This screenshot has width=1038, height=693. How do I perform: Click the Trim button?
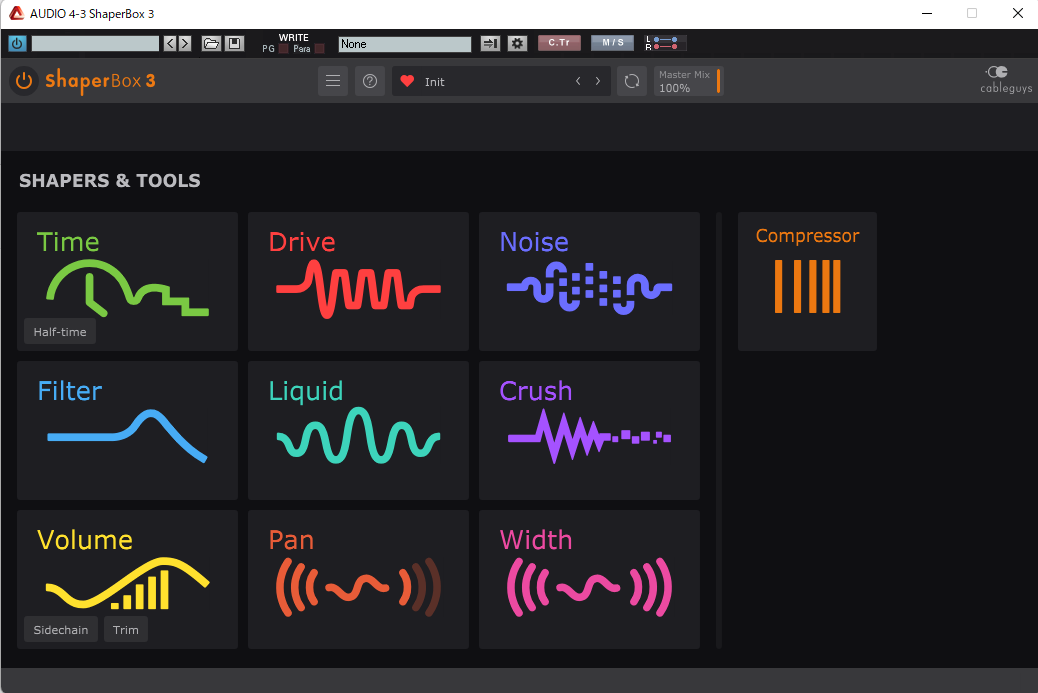pyautogui.click(x=126, y=629)
